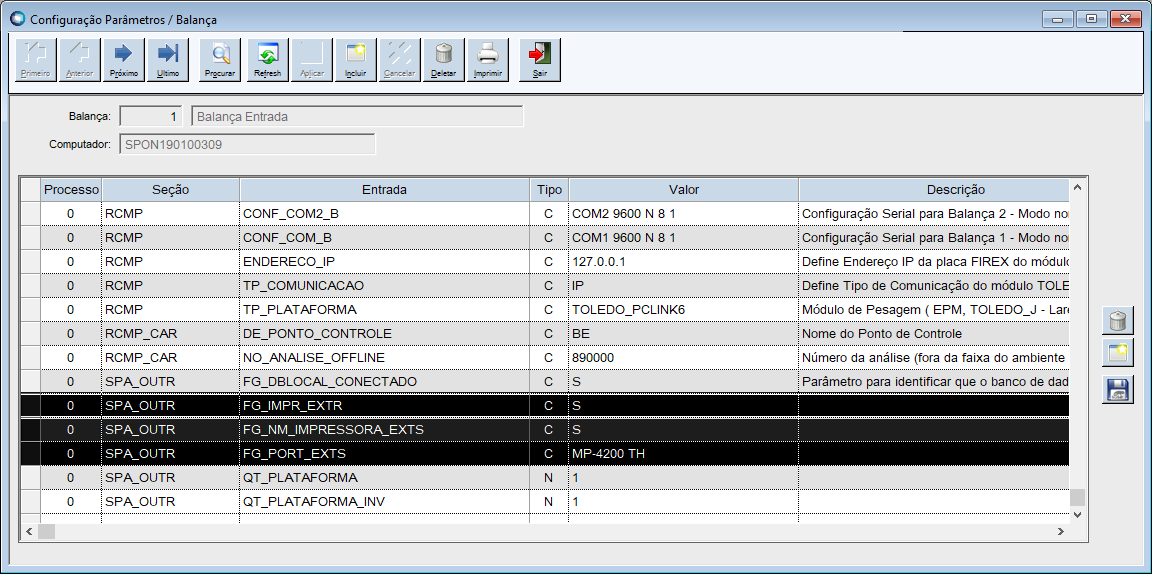Click the Deletar trash toolbar button
Screen dimensions: 1152x574
[x=444, y=60]
